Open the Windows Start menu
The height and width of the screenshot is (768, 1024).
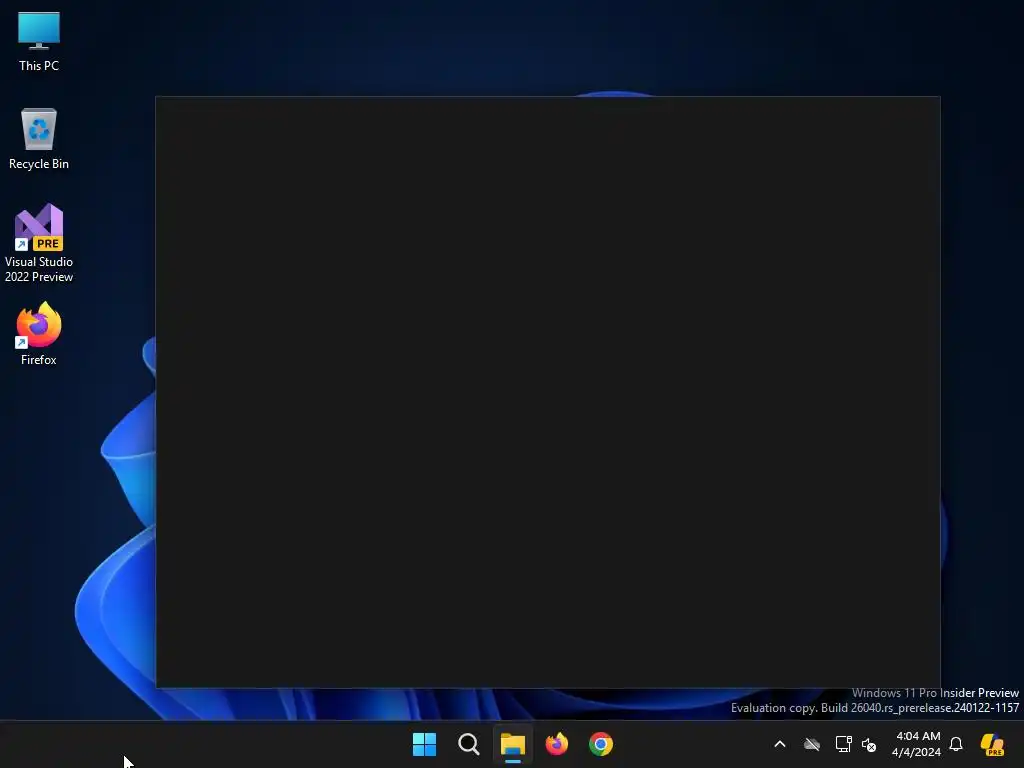pos(424,744)
